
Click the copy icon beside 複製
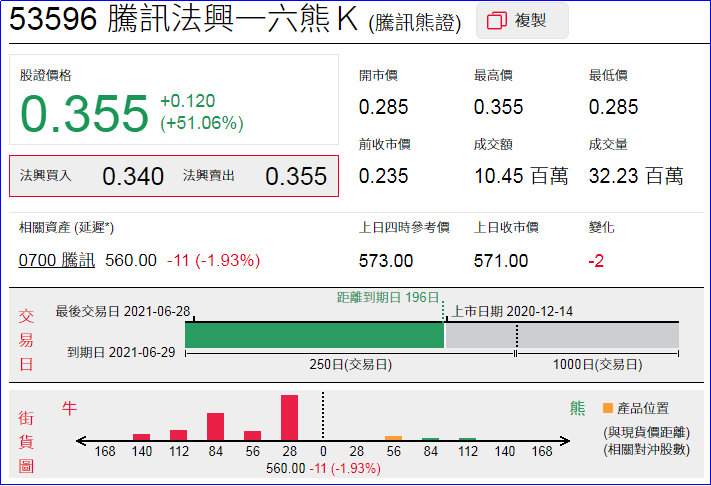(x=497, y=21)
